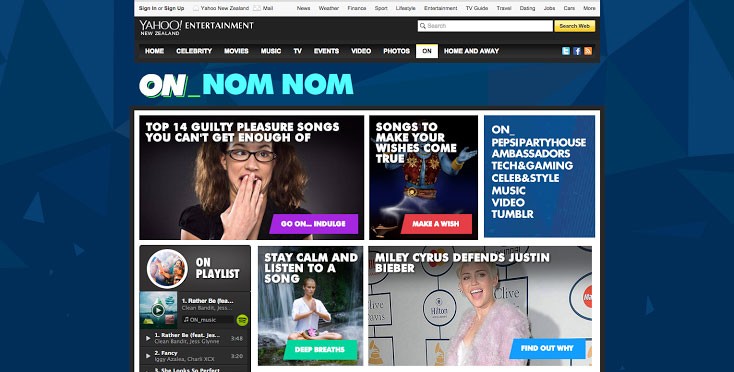Click the GO ON... INDULGE button
Viewport: 734px width, 372px height.
click(x=313, y=224)
